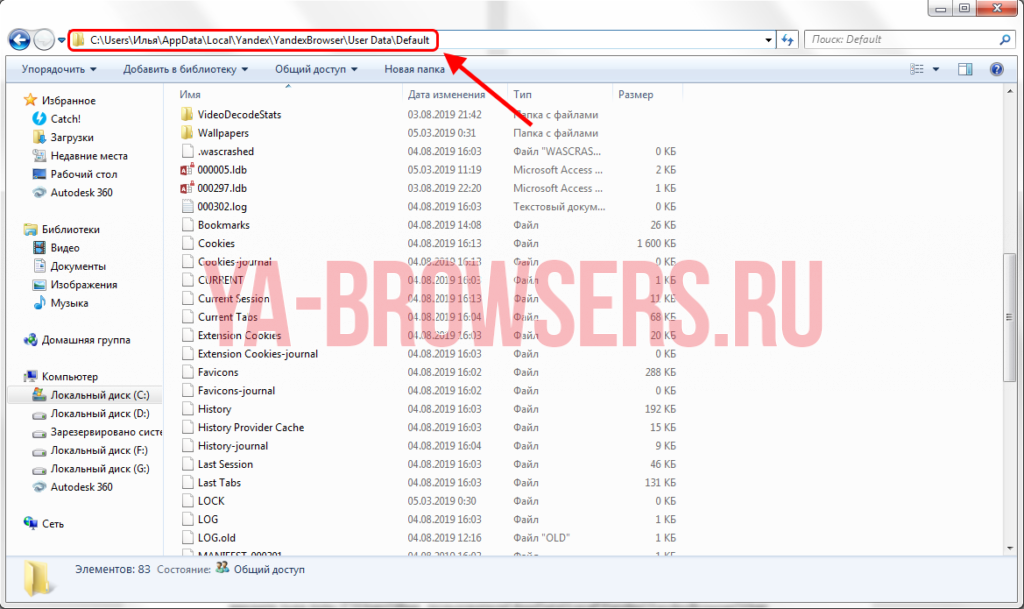Click the Help question mark icon
Viewport: 1024px width, 609px height.
996,69
